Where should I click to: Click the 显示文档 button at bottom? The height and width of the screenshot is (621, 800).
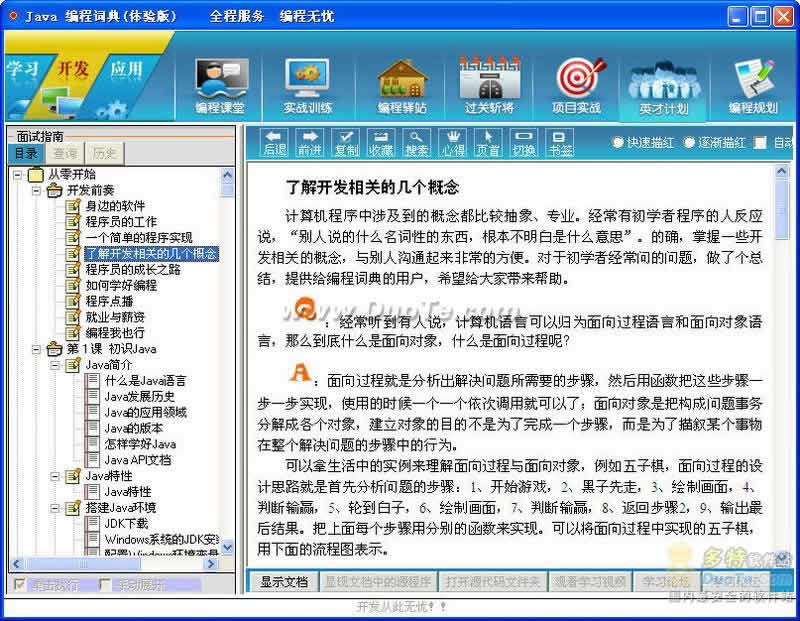(x=284, y=582)
